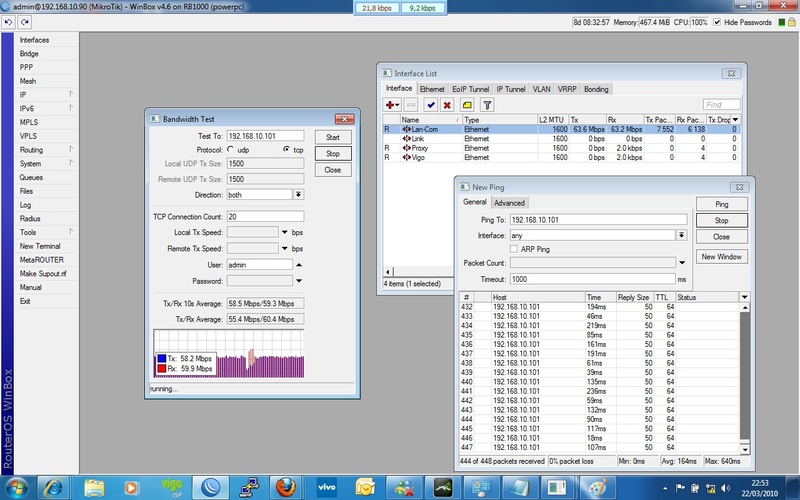This screenshot has height=500, width=800.
Task: Open the Direction dropdown in Bandwidth Test
Action: pos(298,195)
